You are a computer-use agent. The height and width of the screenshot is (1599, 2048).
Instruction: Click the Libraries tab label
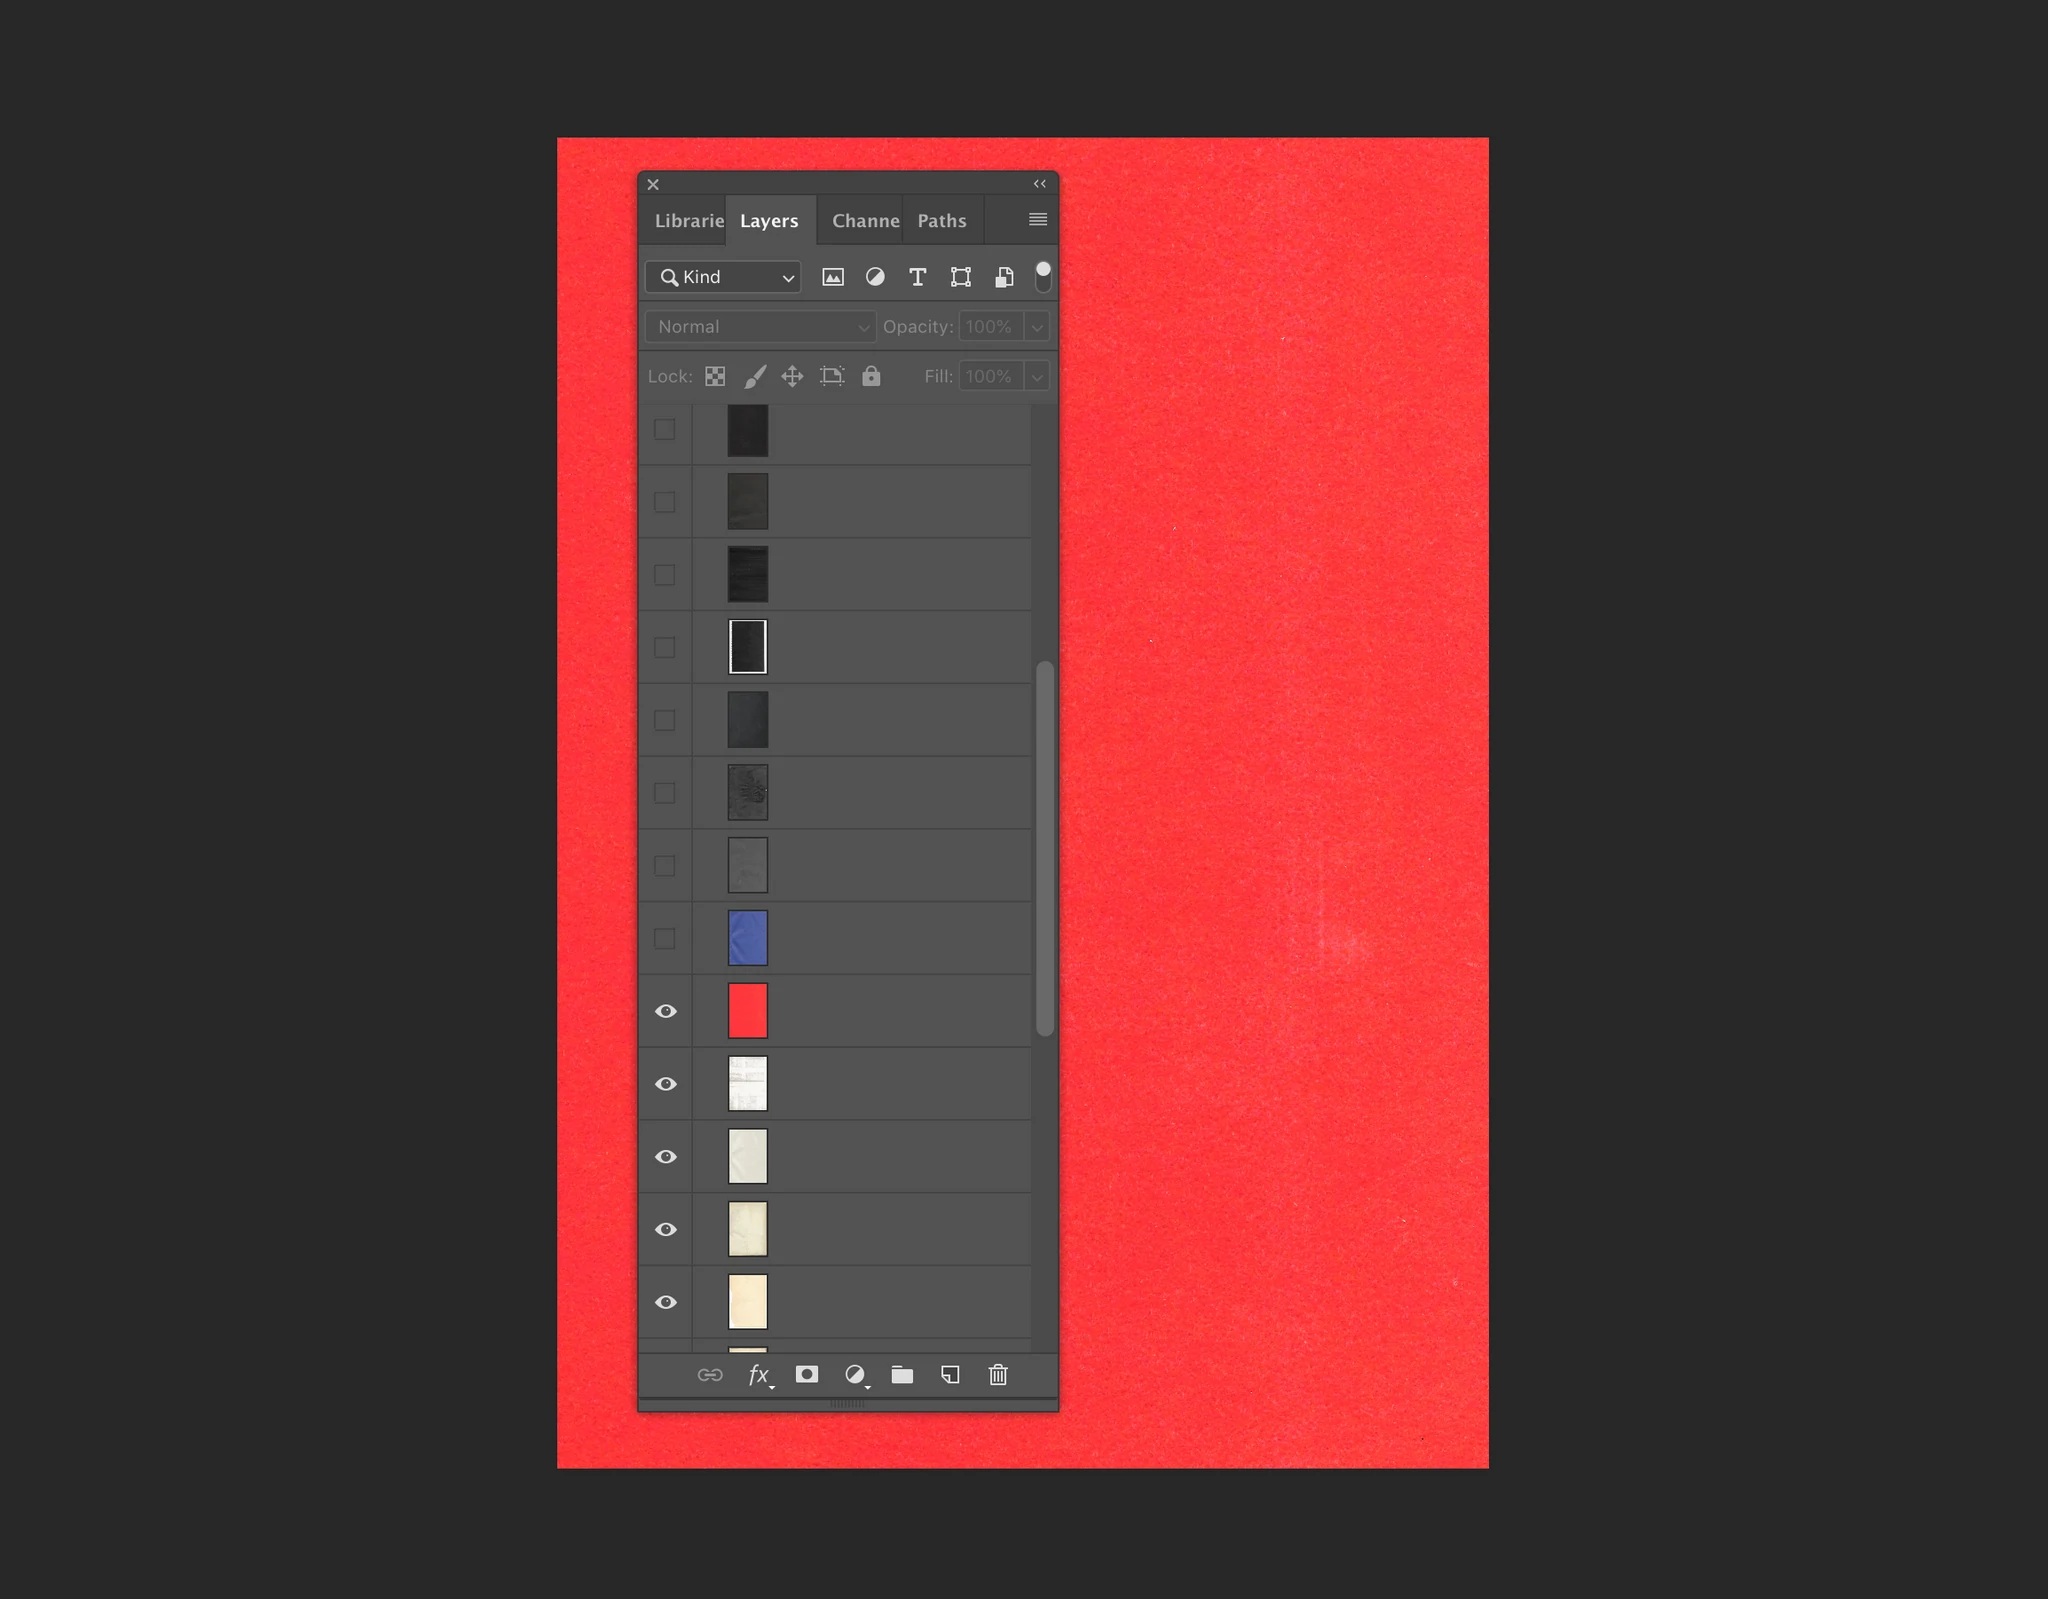click(687, 219)
